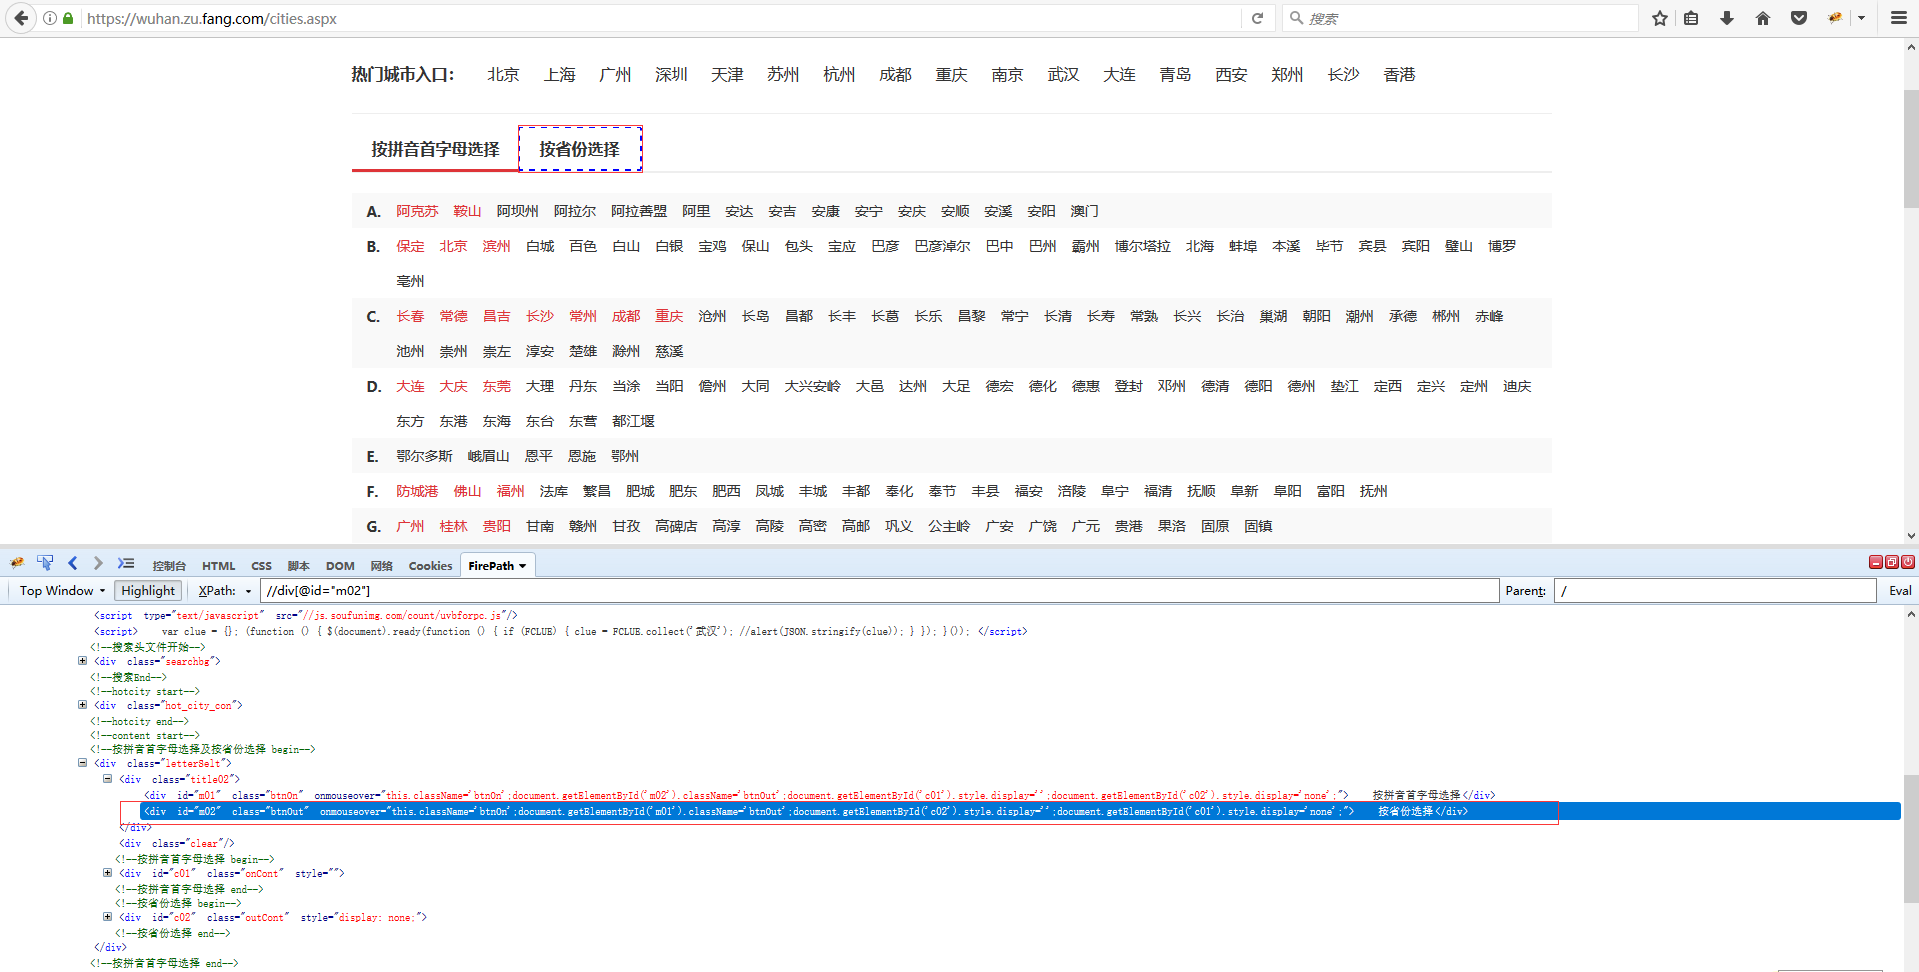
Task: Open hot city link 北京
Action: [x=503, y=75]
